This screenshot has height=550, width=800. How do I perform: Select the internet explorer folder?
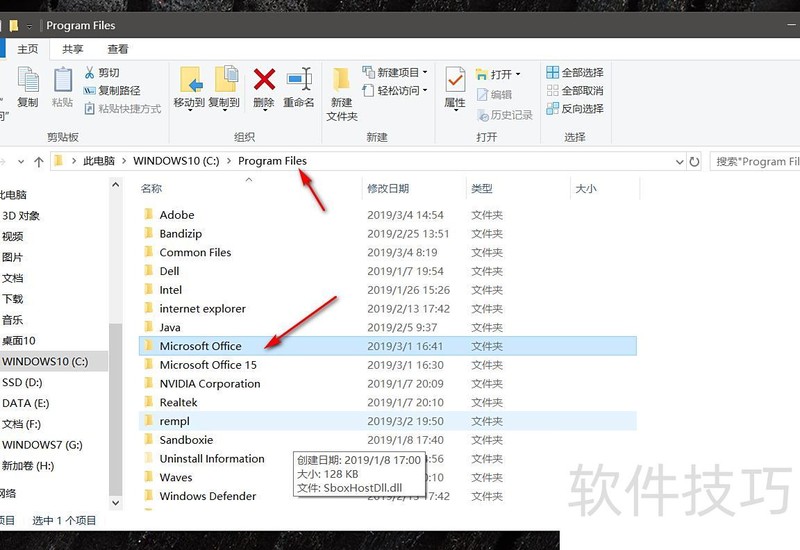tap(388, 309)
